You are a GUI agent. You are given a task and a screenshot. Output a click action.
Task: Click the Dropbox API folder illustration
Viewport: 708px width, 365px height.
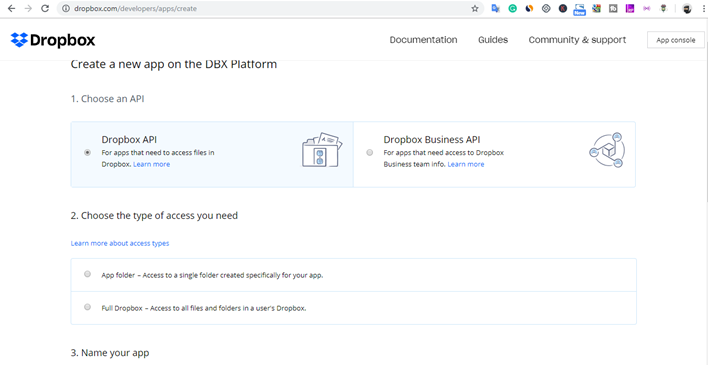(x=322, y=150)
